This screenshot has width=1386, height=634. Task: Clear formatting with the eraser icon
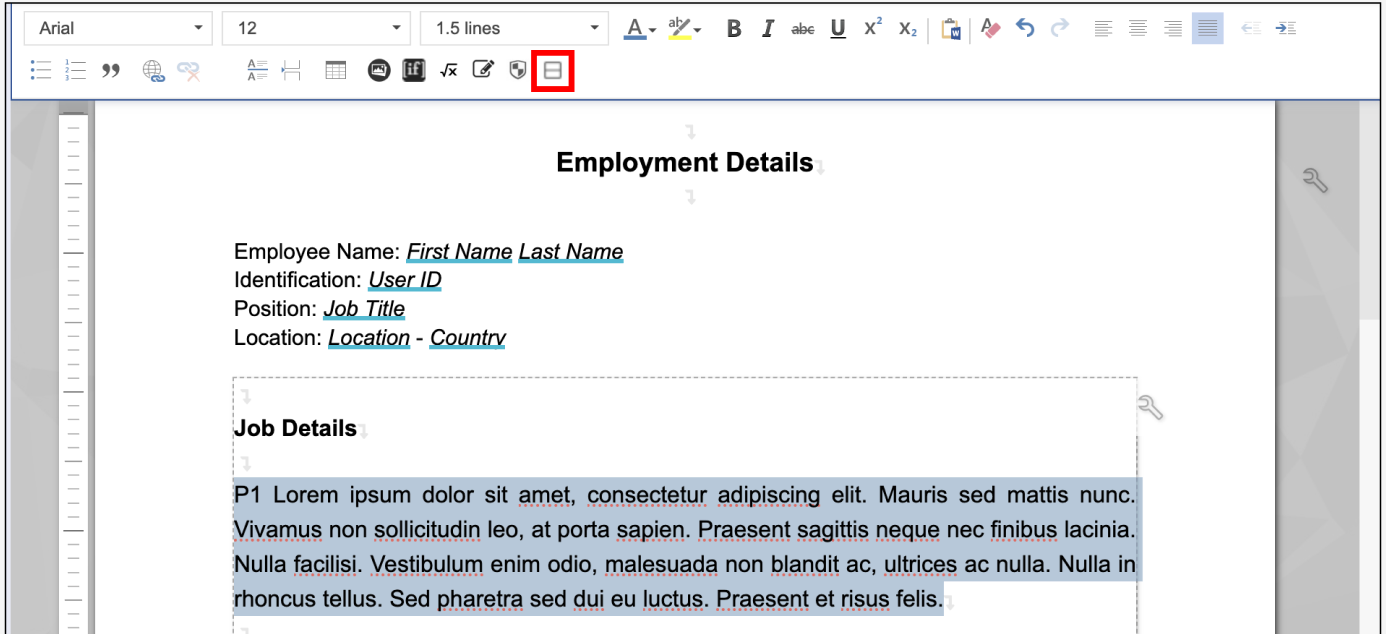(x=990, y=29)
